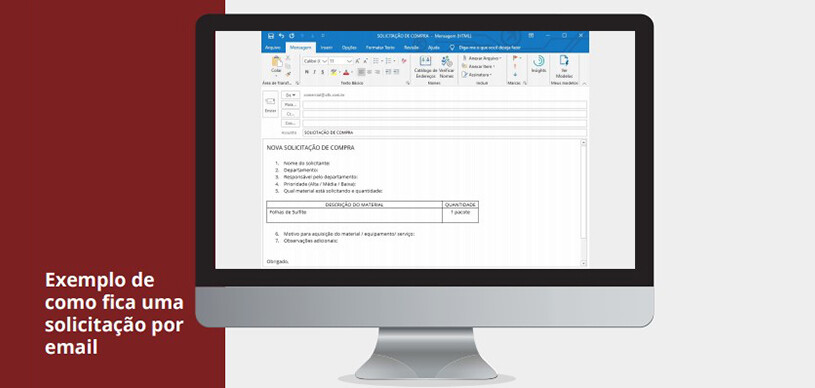Switch to the Inserir tab

326,47
